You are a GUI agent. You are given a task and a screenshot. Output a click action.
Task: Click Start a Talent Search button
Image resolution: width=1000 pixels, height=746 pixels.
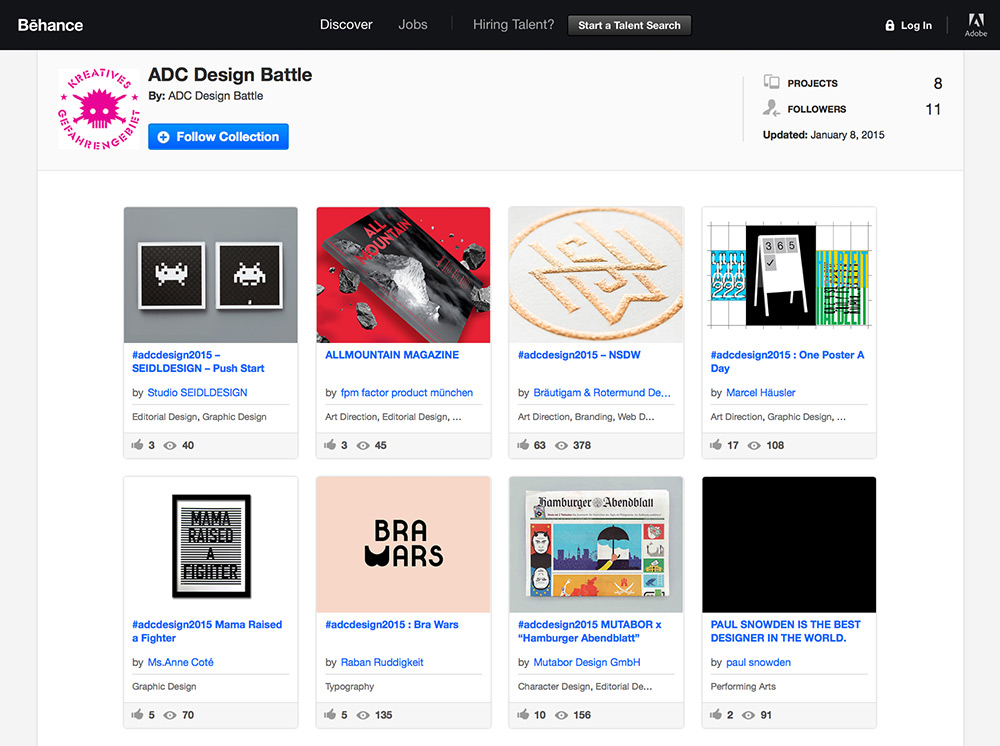coord(629,26)
